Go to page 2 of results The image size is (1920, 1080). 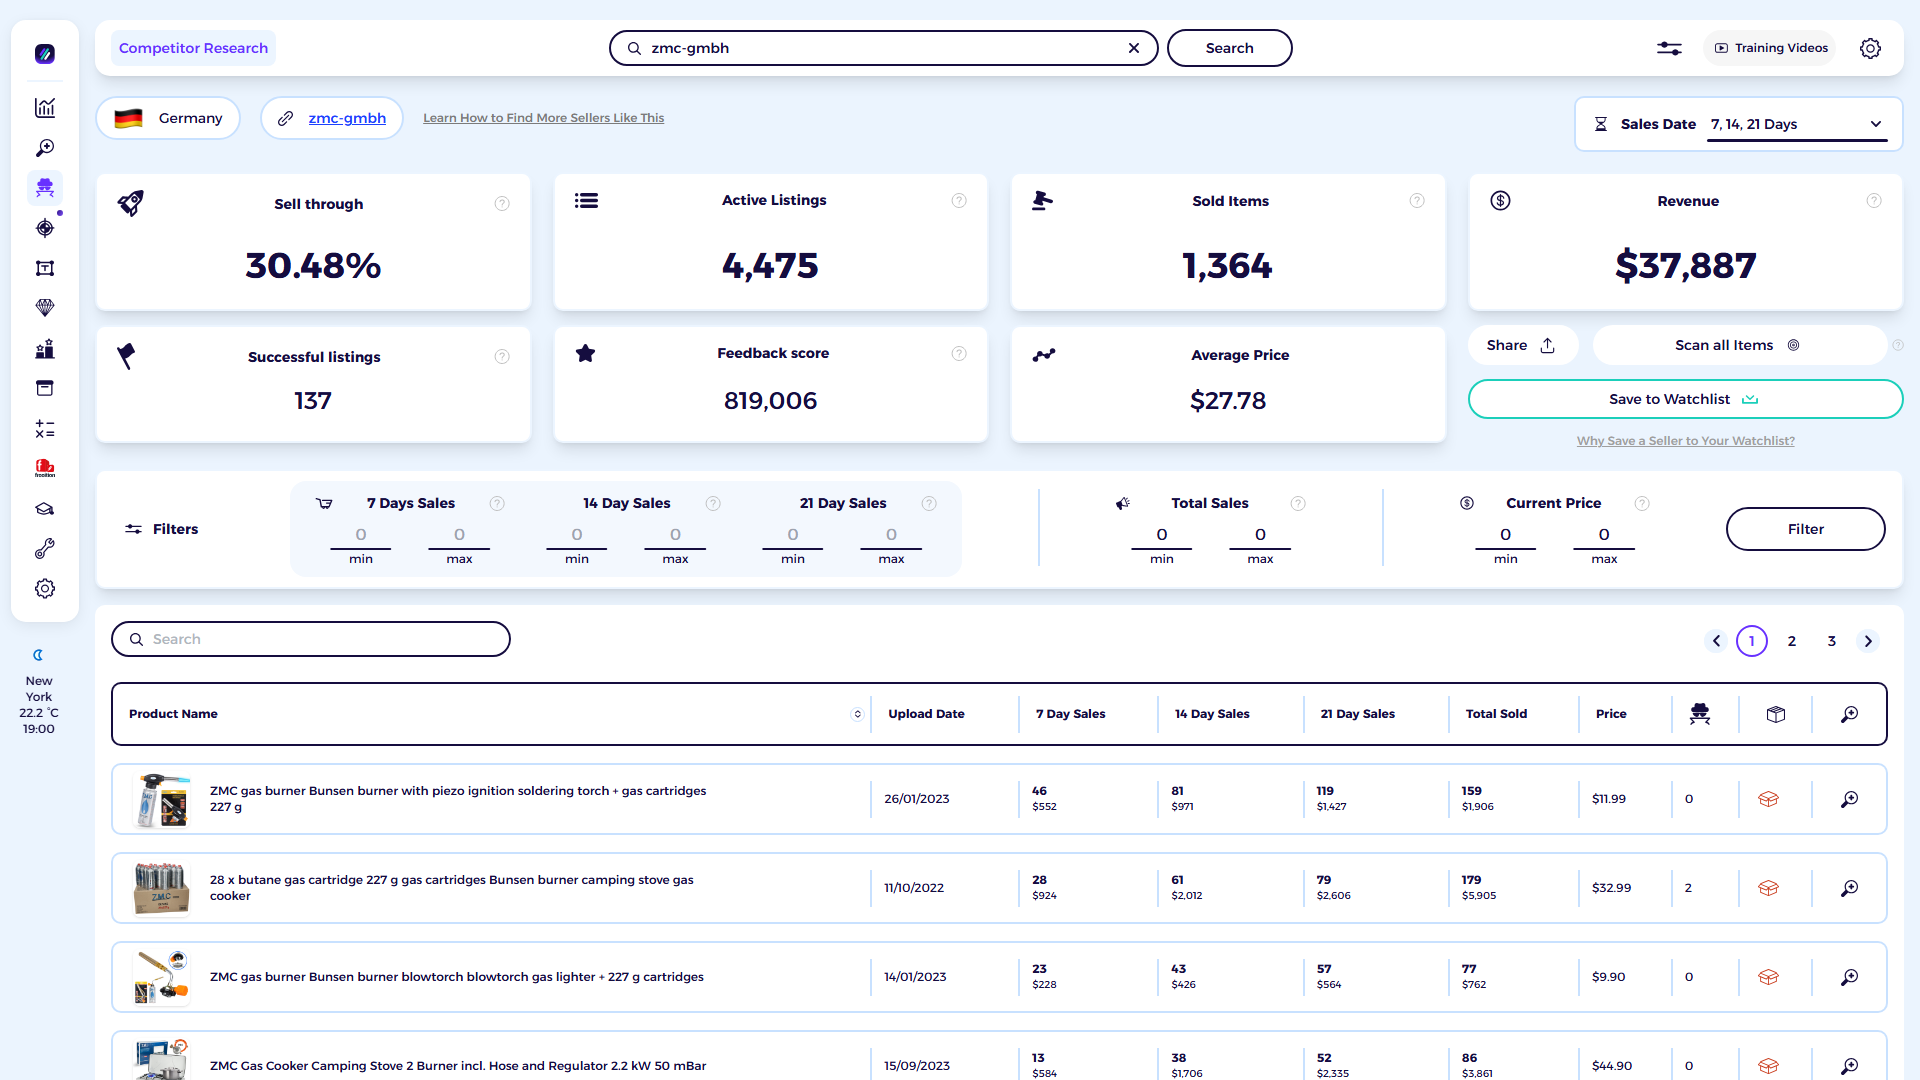point(1792,641)
